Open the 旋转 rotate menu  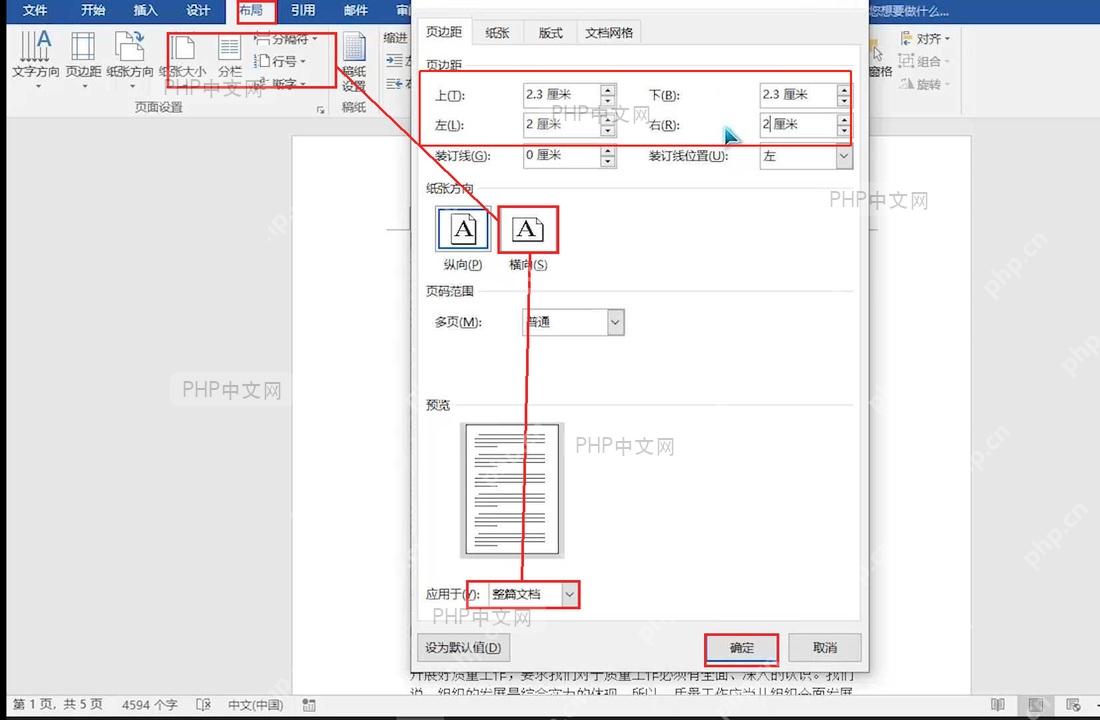[925, 84]
